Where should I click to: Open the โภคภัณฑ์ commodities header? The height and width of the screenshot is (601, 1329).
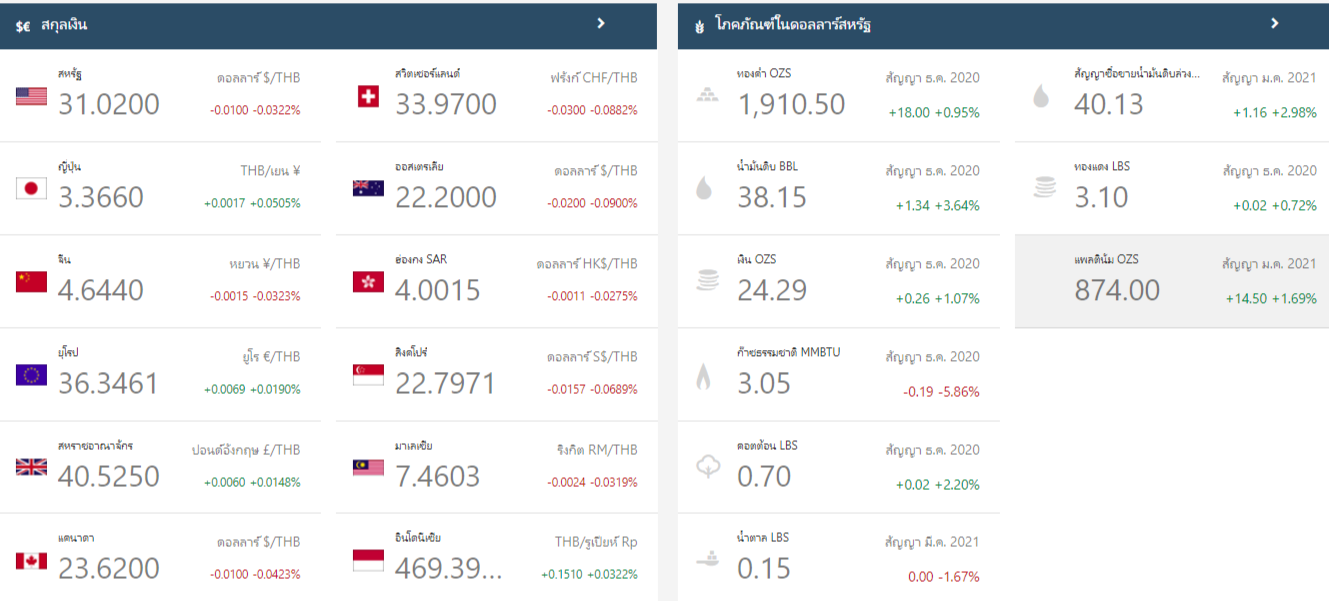pos(792,25)
